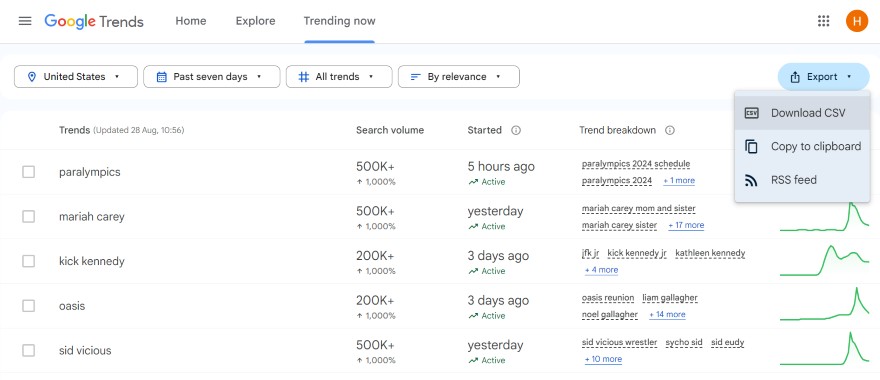Open the Past seven days dropdown
880x380 pixels.
click(x=212, y=77)
